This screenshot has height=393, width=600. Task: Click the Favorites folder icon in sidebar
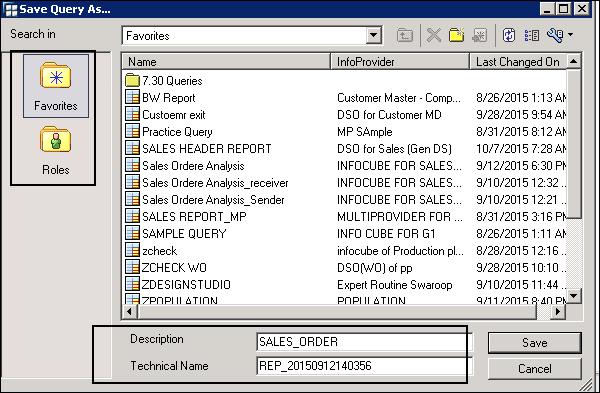[x=55, y=76]
